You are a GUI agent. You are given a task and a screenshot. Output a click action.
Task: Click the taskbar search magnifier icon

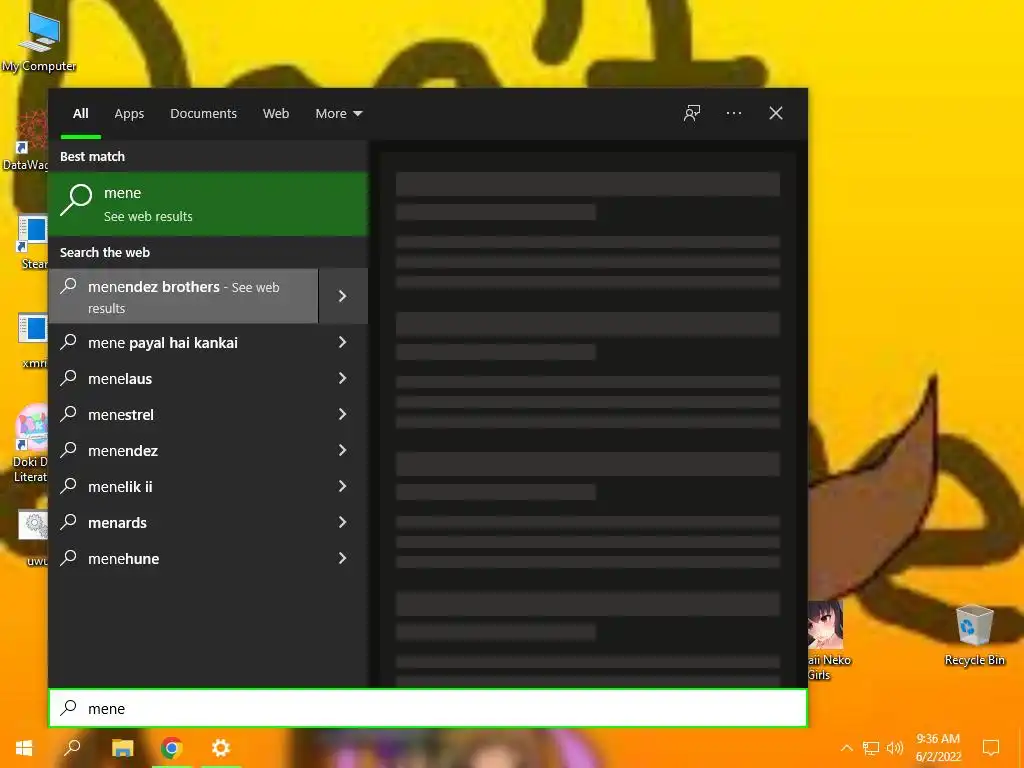tap(72, 748)
